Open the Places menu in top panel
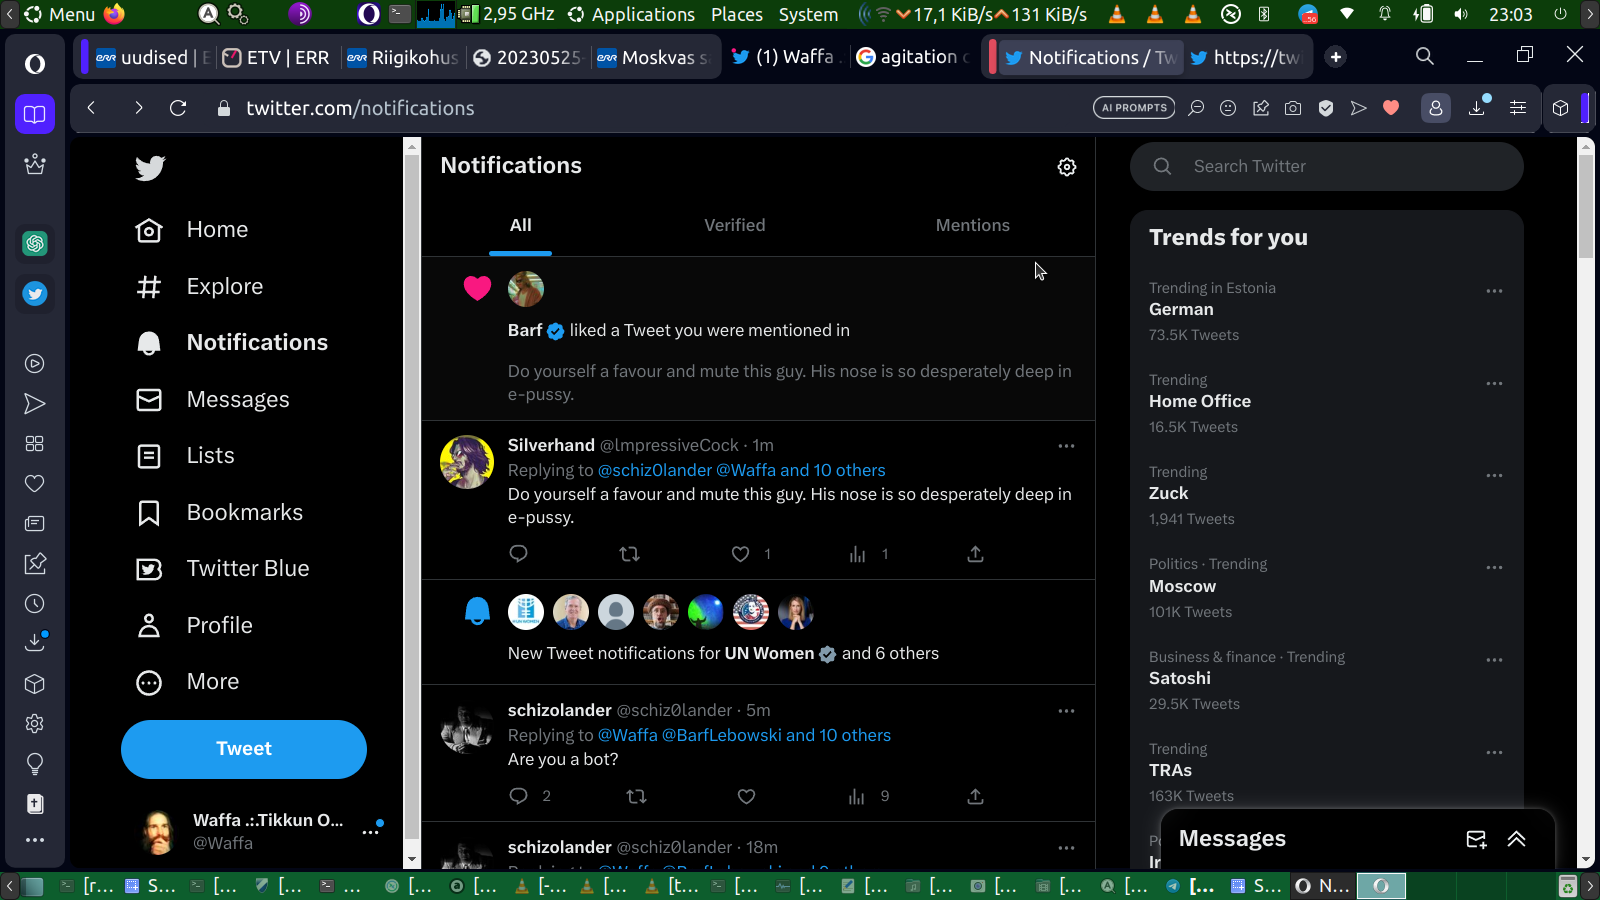The height and width of the screenshot is (900, 1600). tap(737, 14)
